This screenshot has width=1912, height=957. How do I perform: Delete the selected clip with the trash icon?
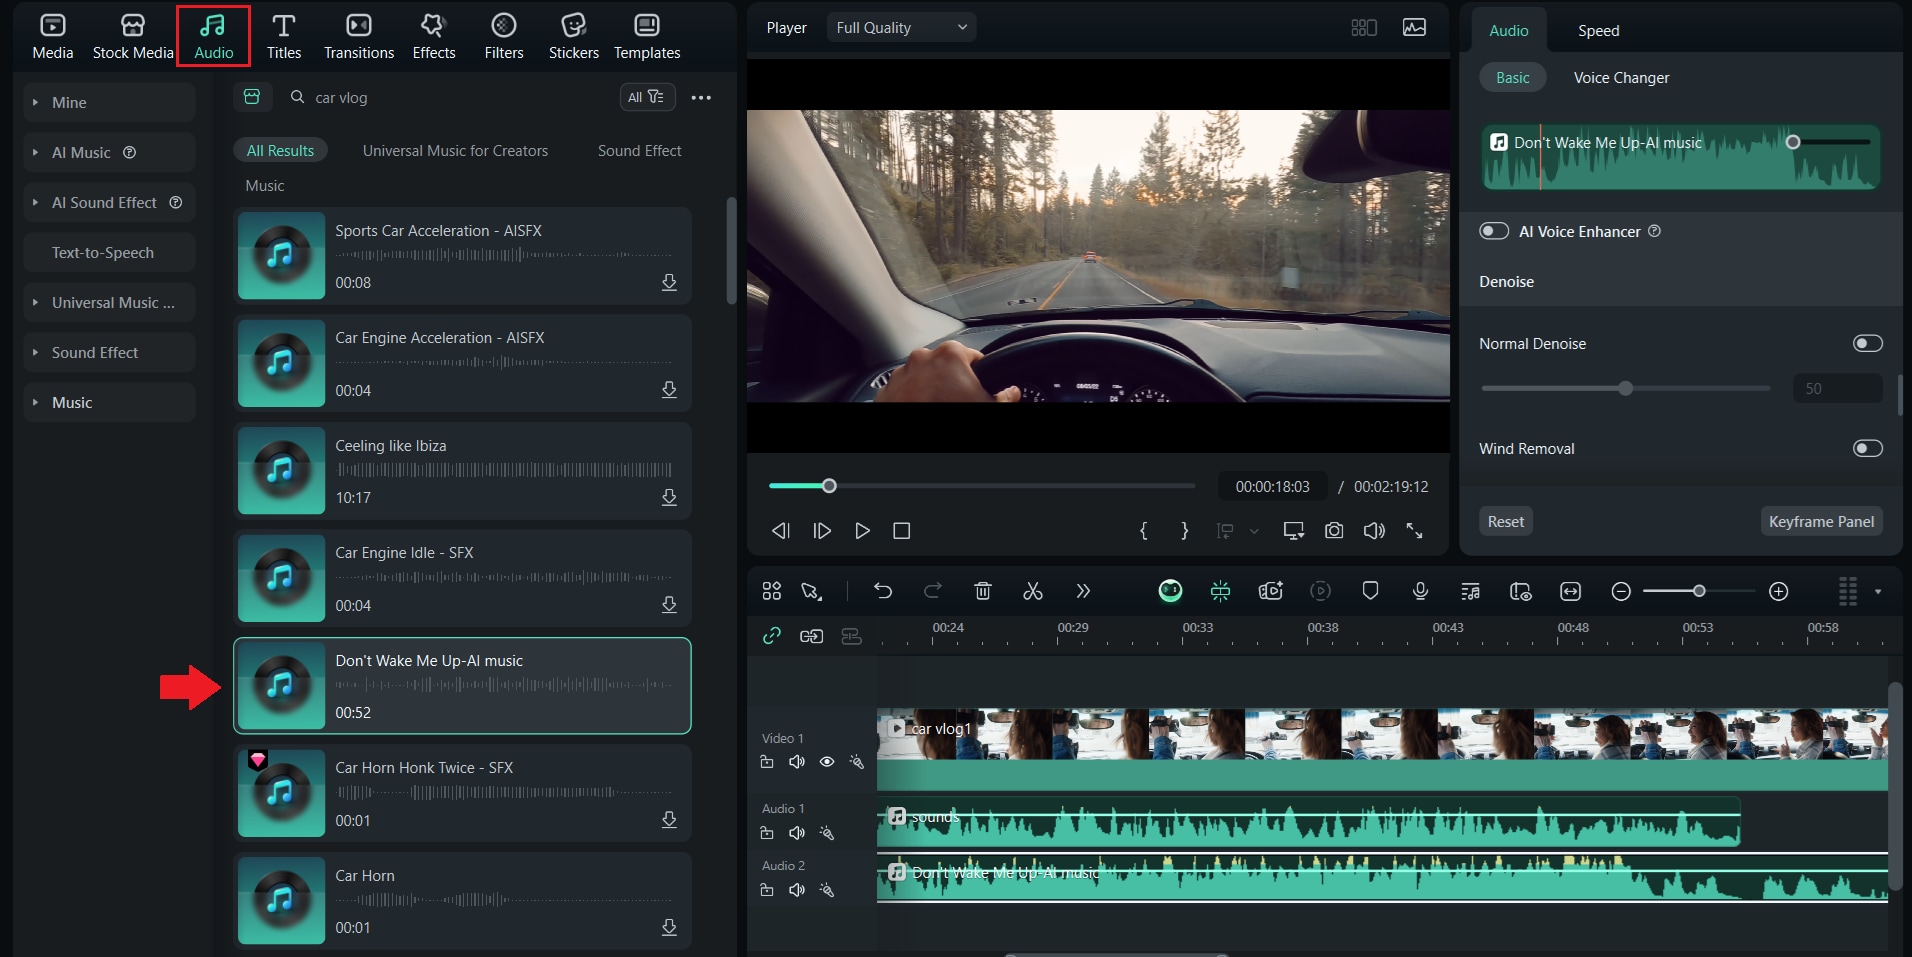point(983,591)
